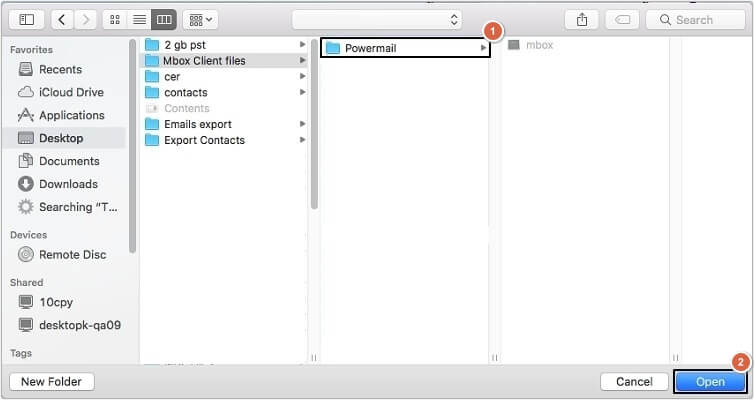Expand the 'cer' folder arrow
The image size is (755, 401).
coord(302,76)
